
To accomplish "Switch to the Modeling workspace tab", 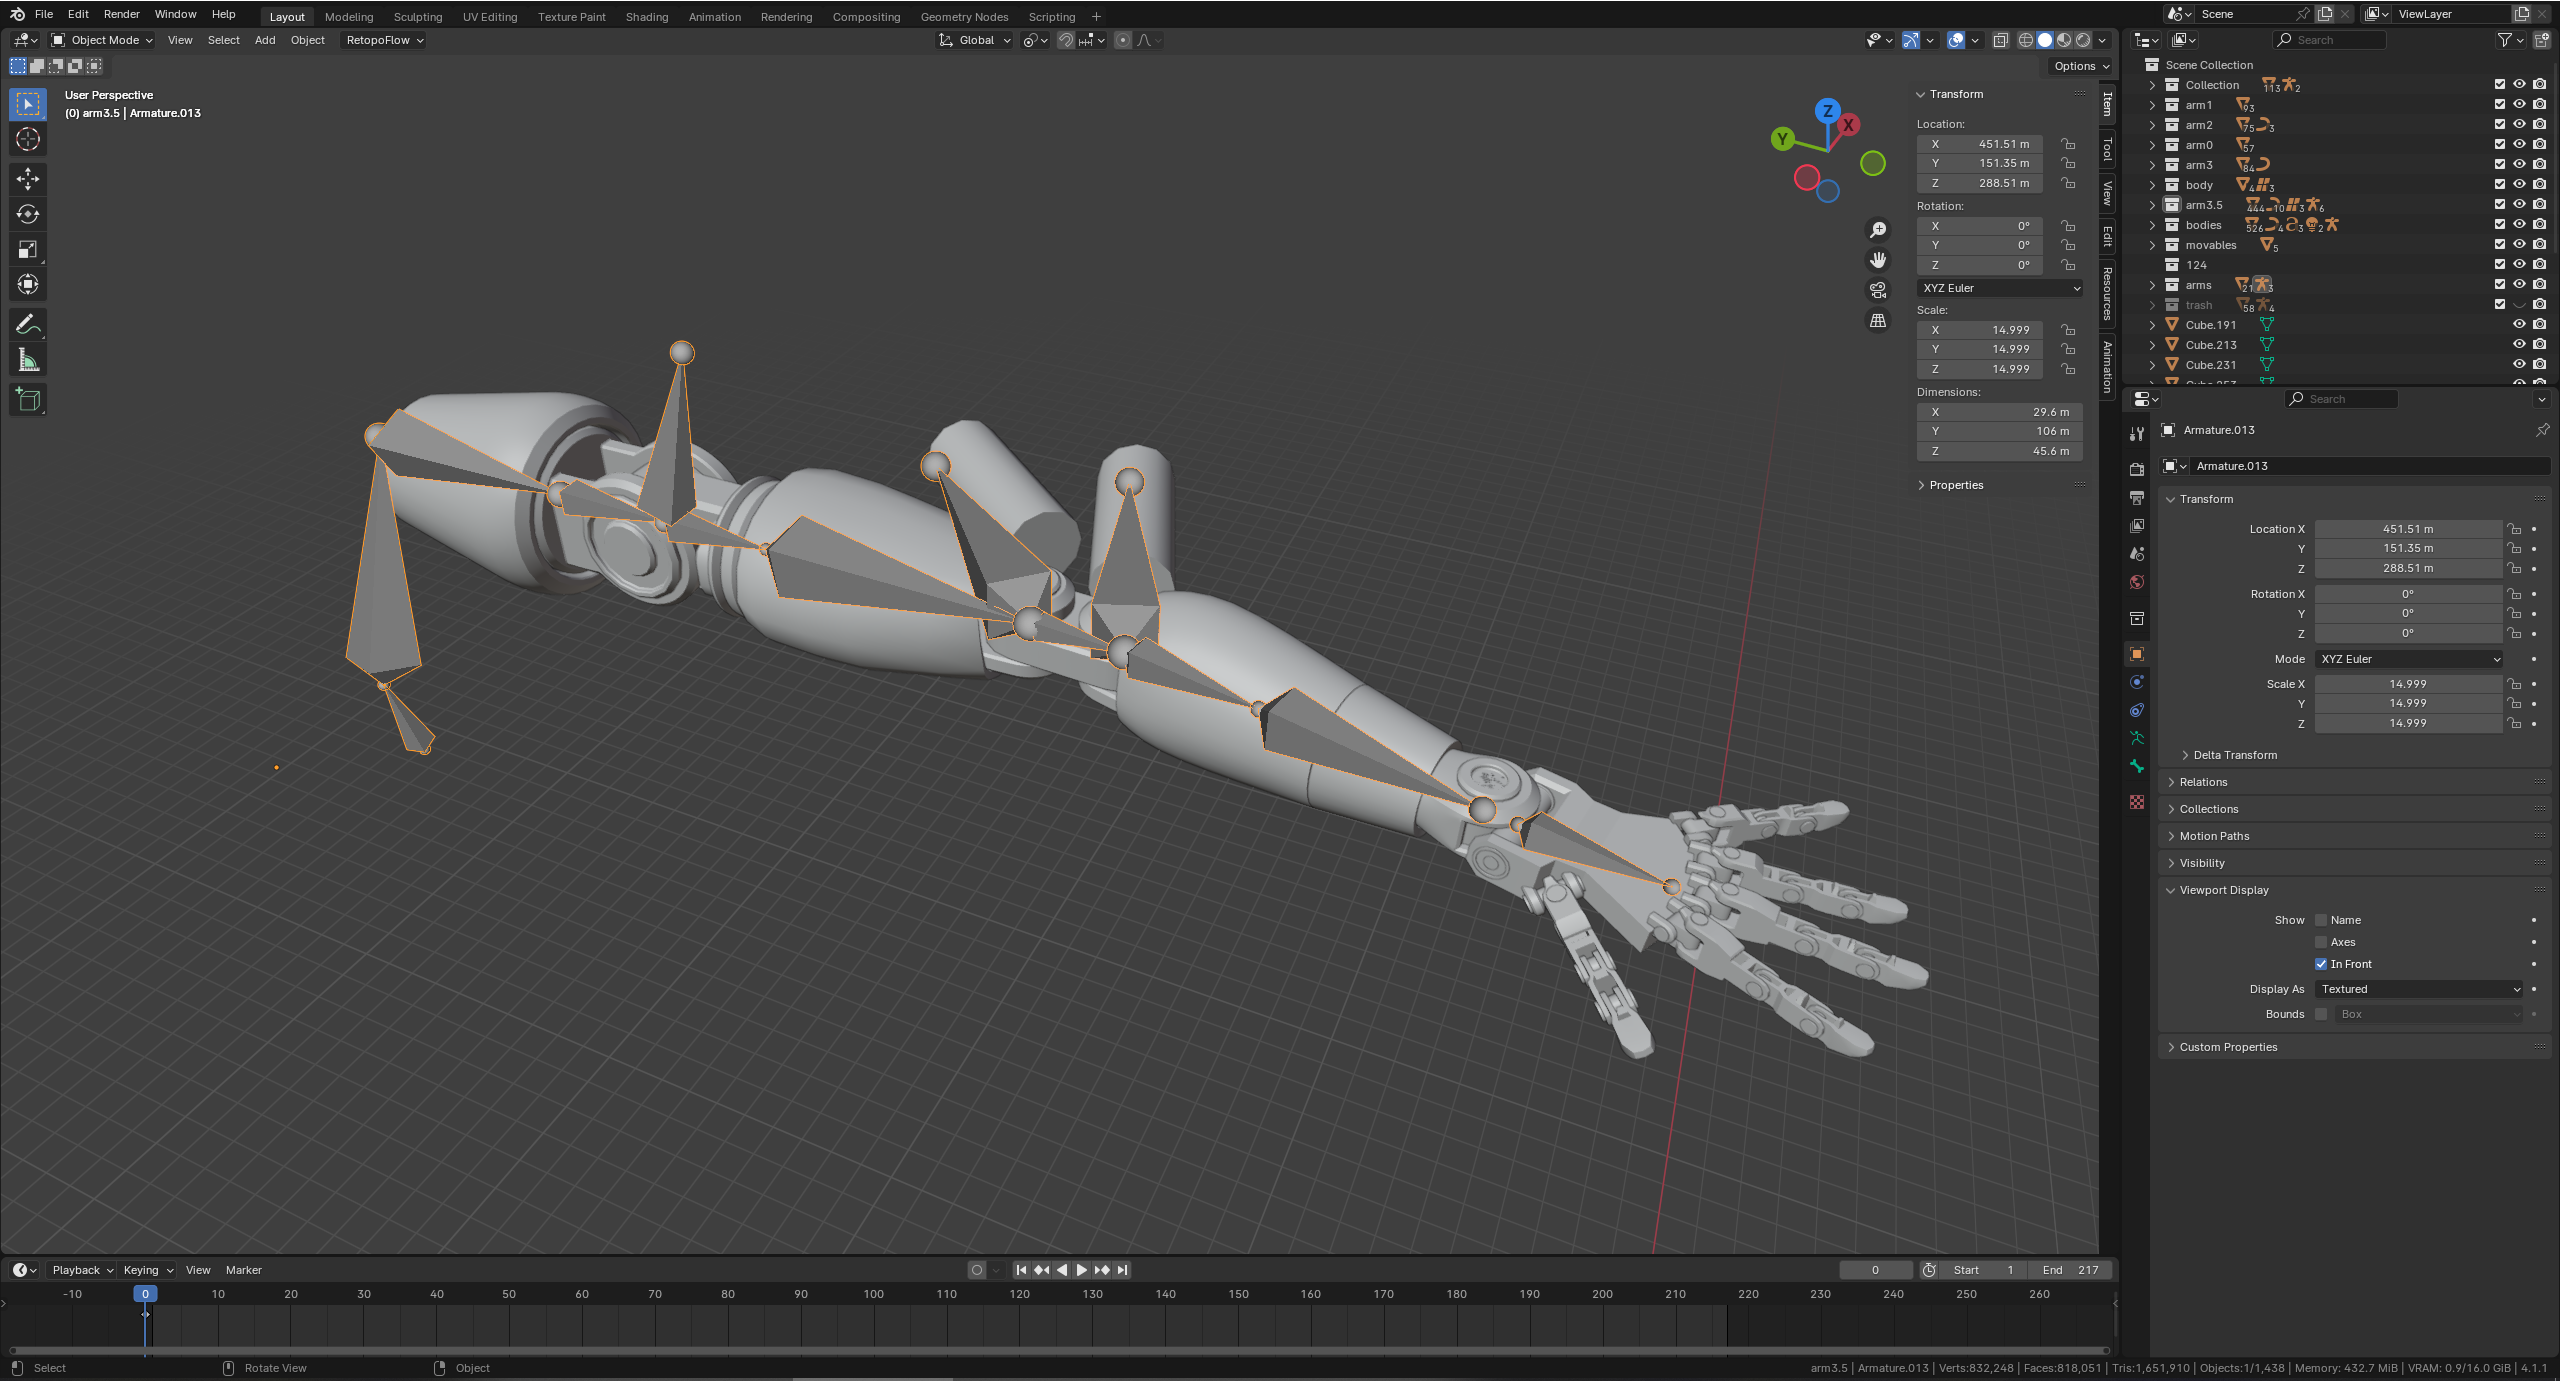I will (x=349, y=17).
